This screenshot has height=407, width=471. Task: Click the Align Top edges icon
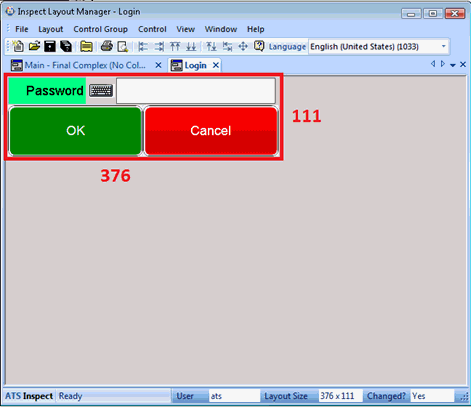click(175, 46)
